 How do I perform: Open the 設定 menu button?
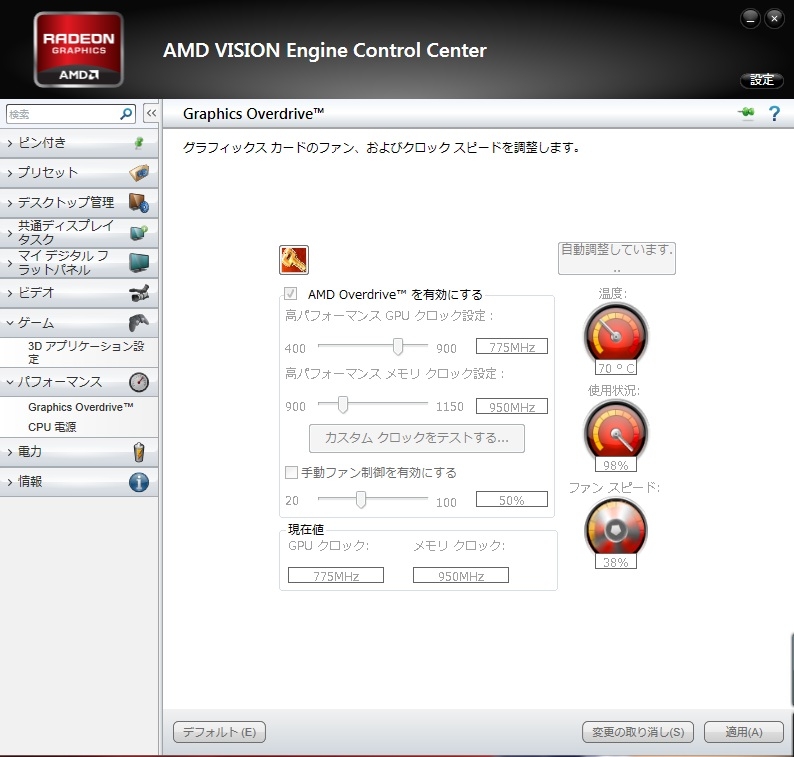pos(762,80)
